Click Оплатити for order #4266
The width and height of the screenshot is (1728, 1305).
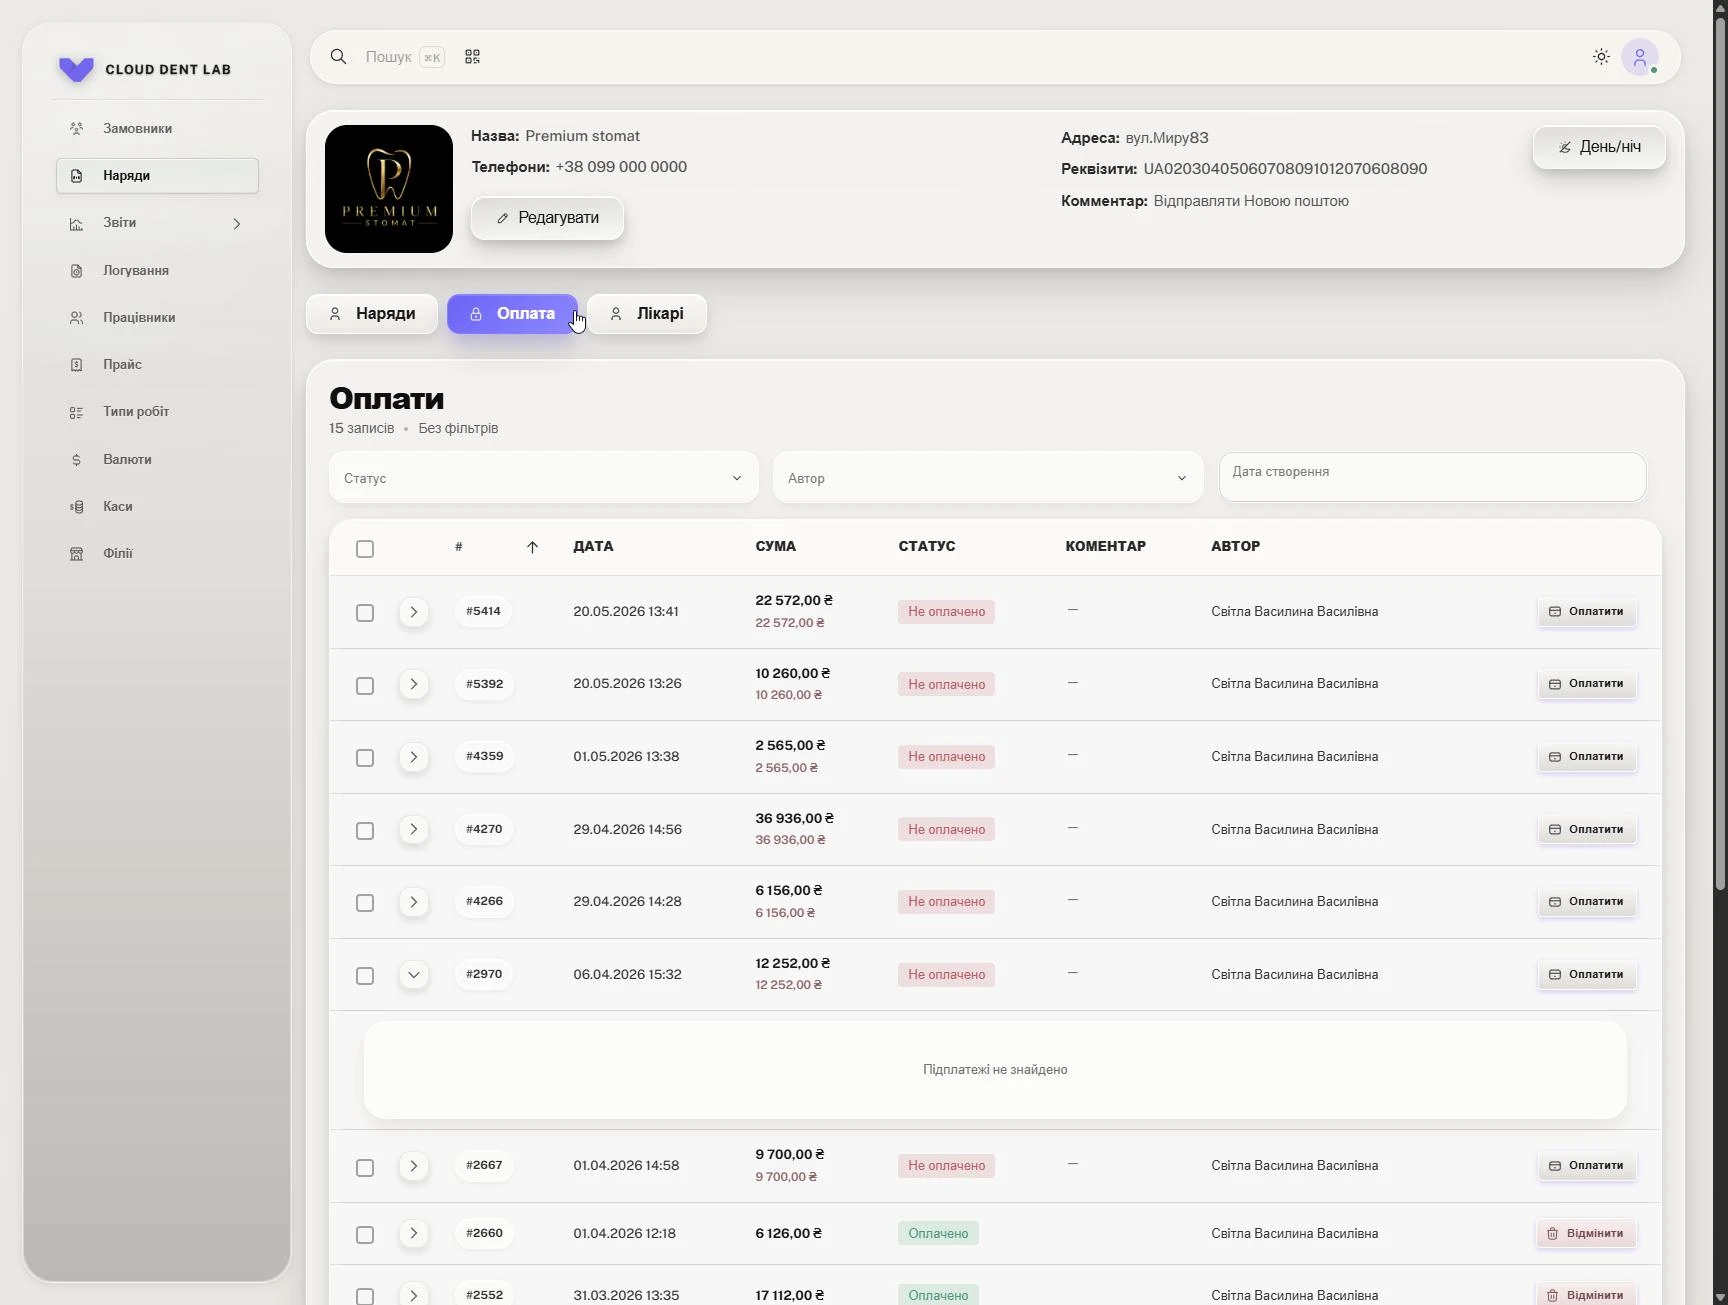[x=1587, y=902]
